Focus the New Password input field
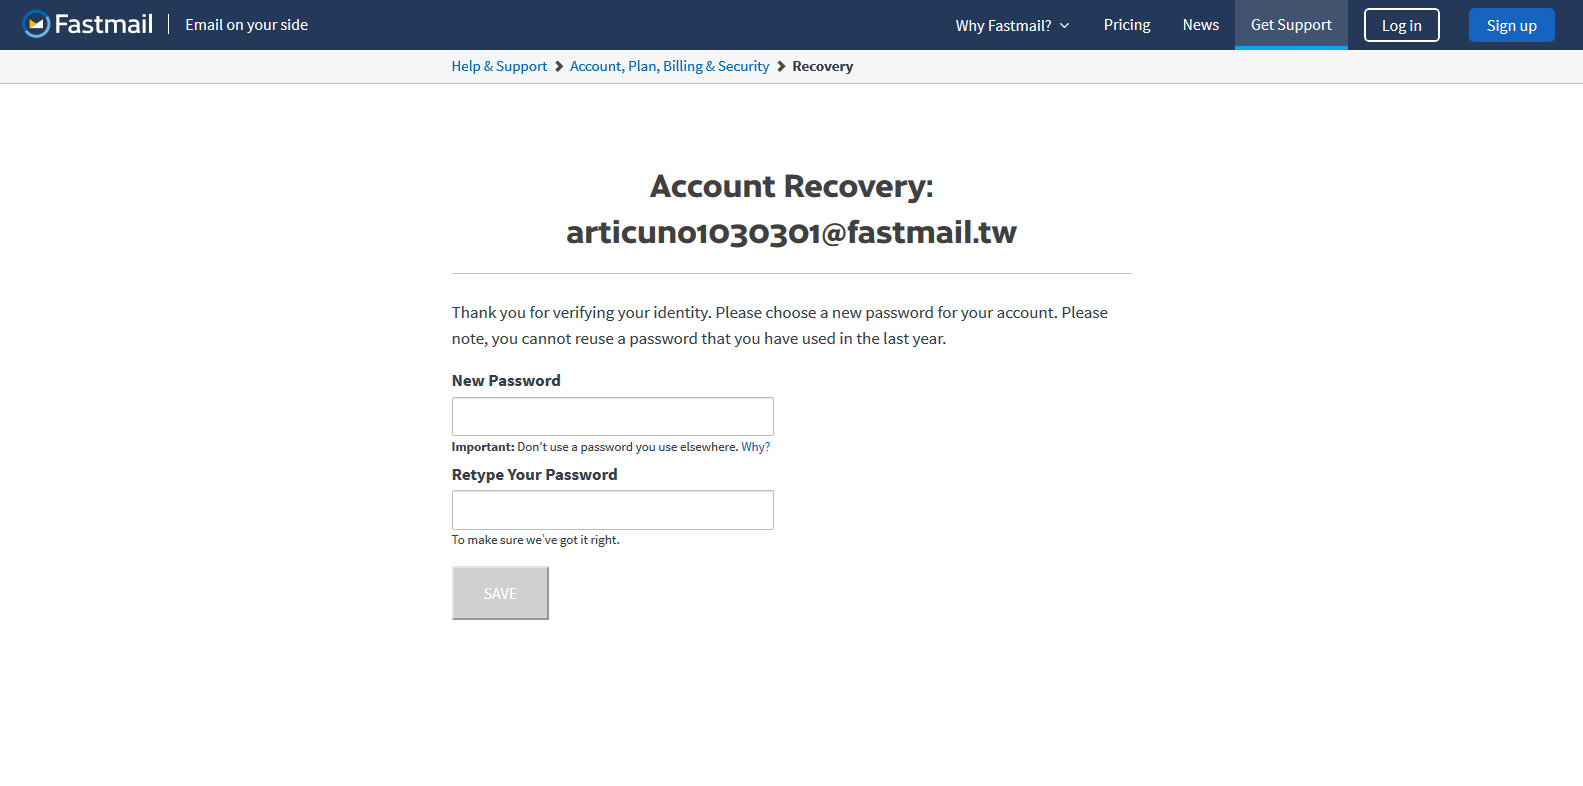Screen dimensions: 1583x786 tap(612, 416)
